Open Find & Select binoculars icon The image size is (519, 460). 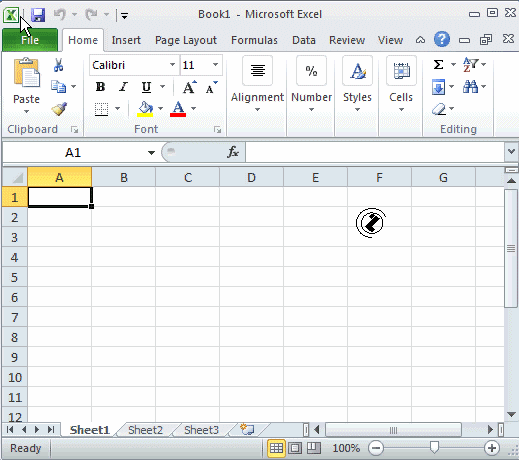(470, 87)
